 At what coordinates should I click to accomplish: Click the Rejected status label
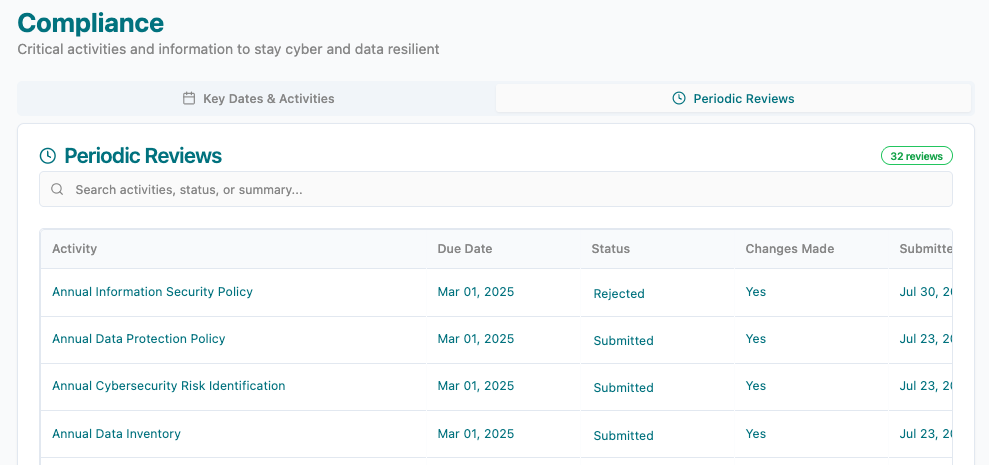[618, 294]
